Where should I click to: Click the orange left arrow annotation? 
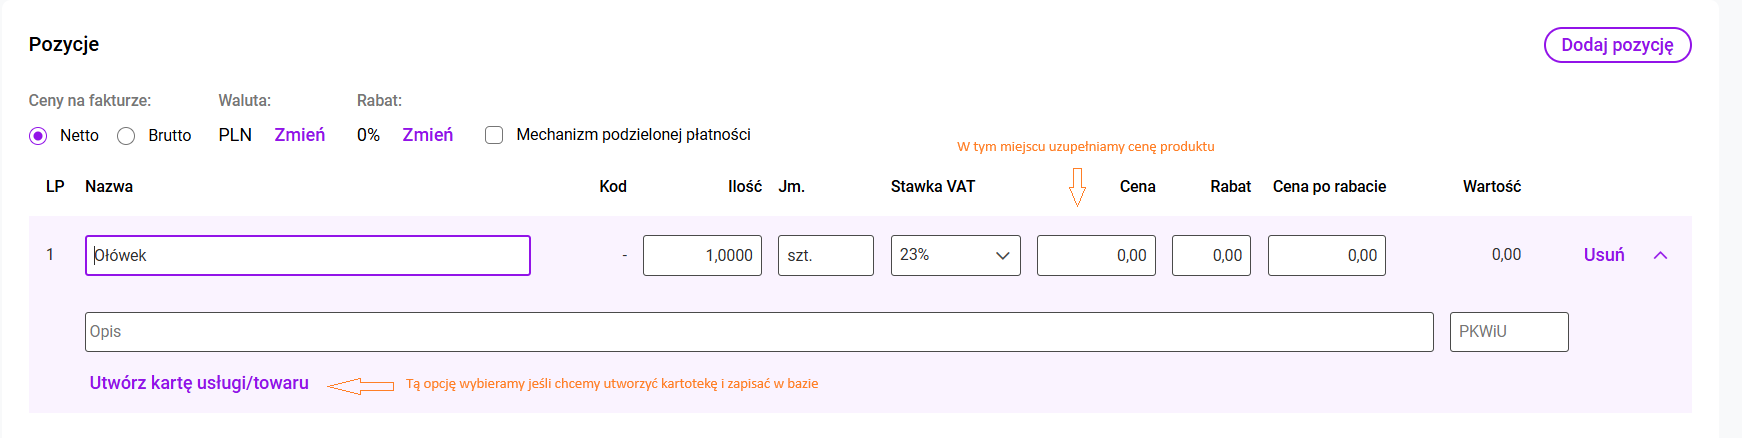click(x=361, y=386)
